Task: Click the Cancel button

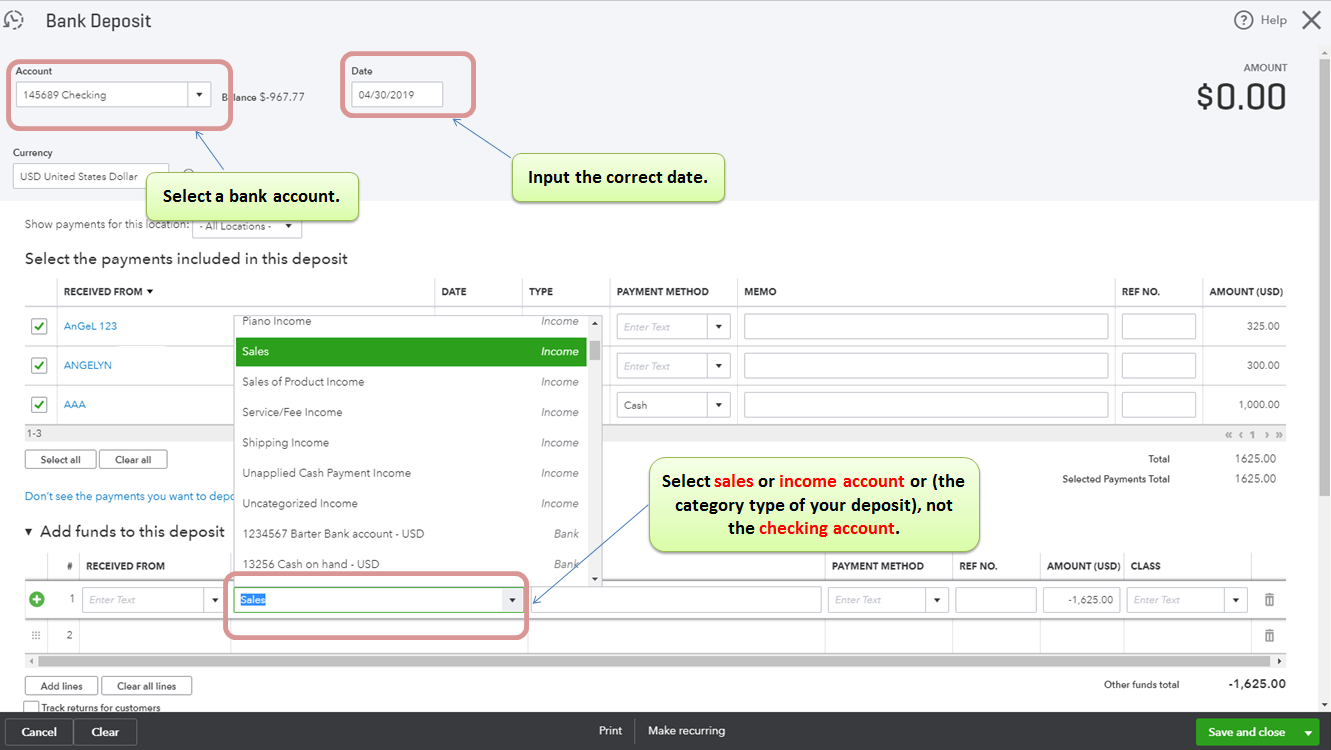Action: coord(39,732)
